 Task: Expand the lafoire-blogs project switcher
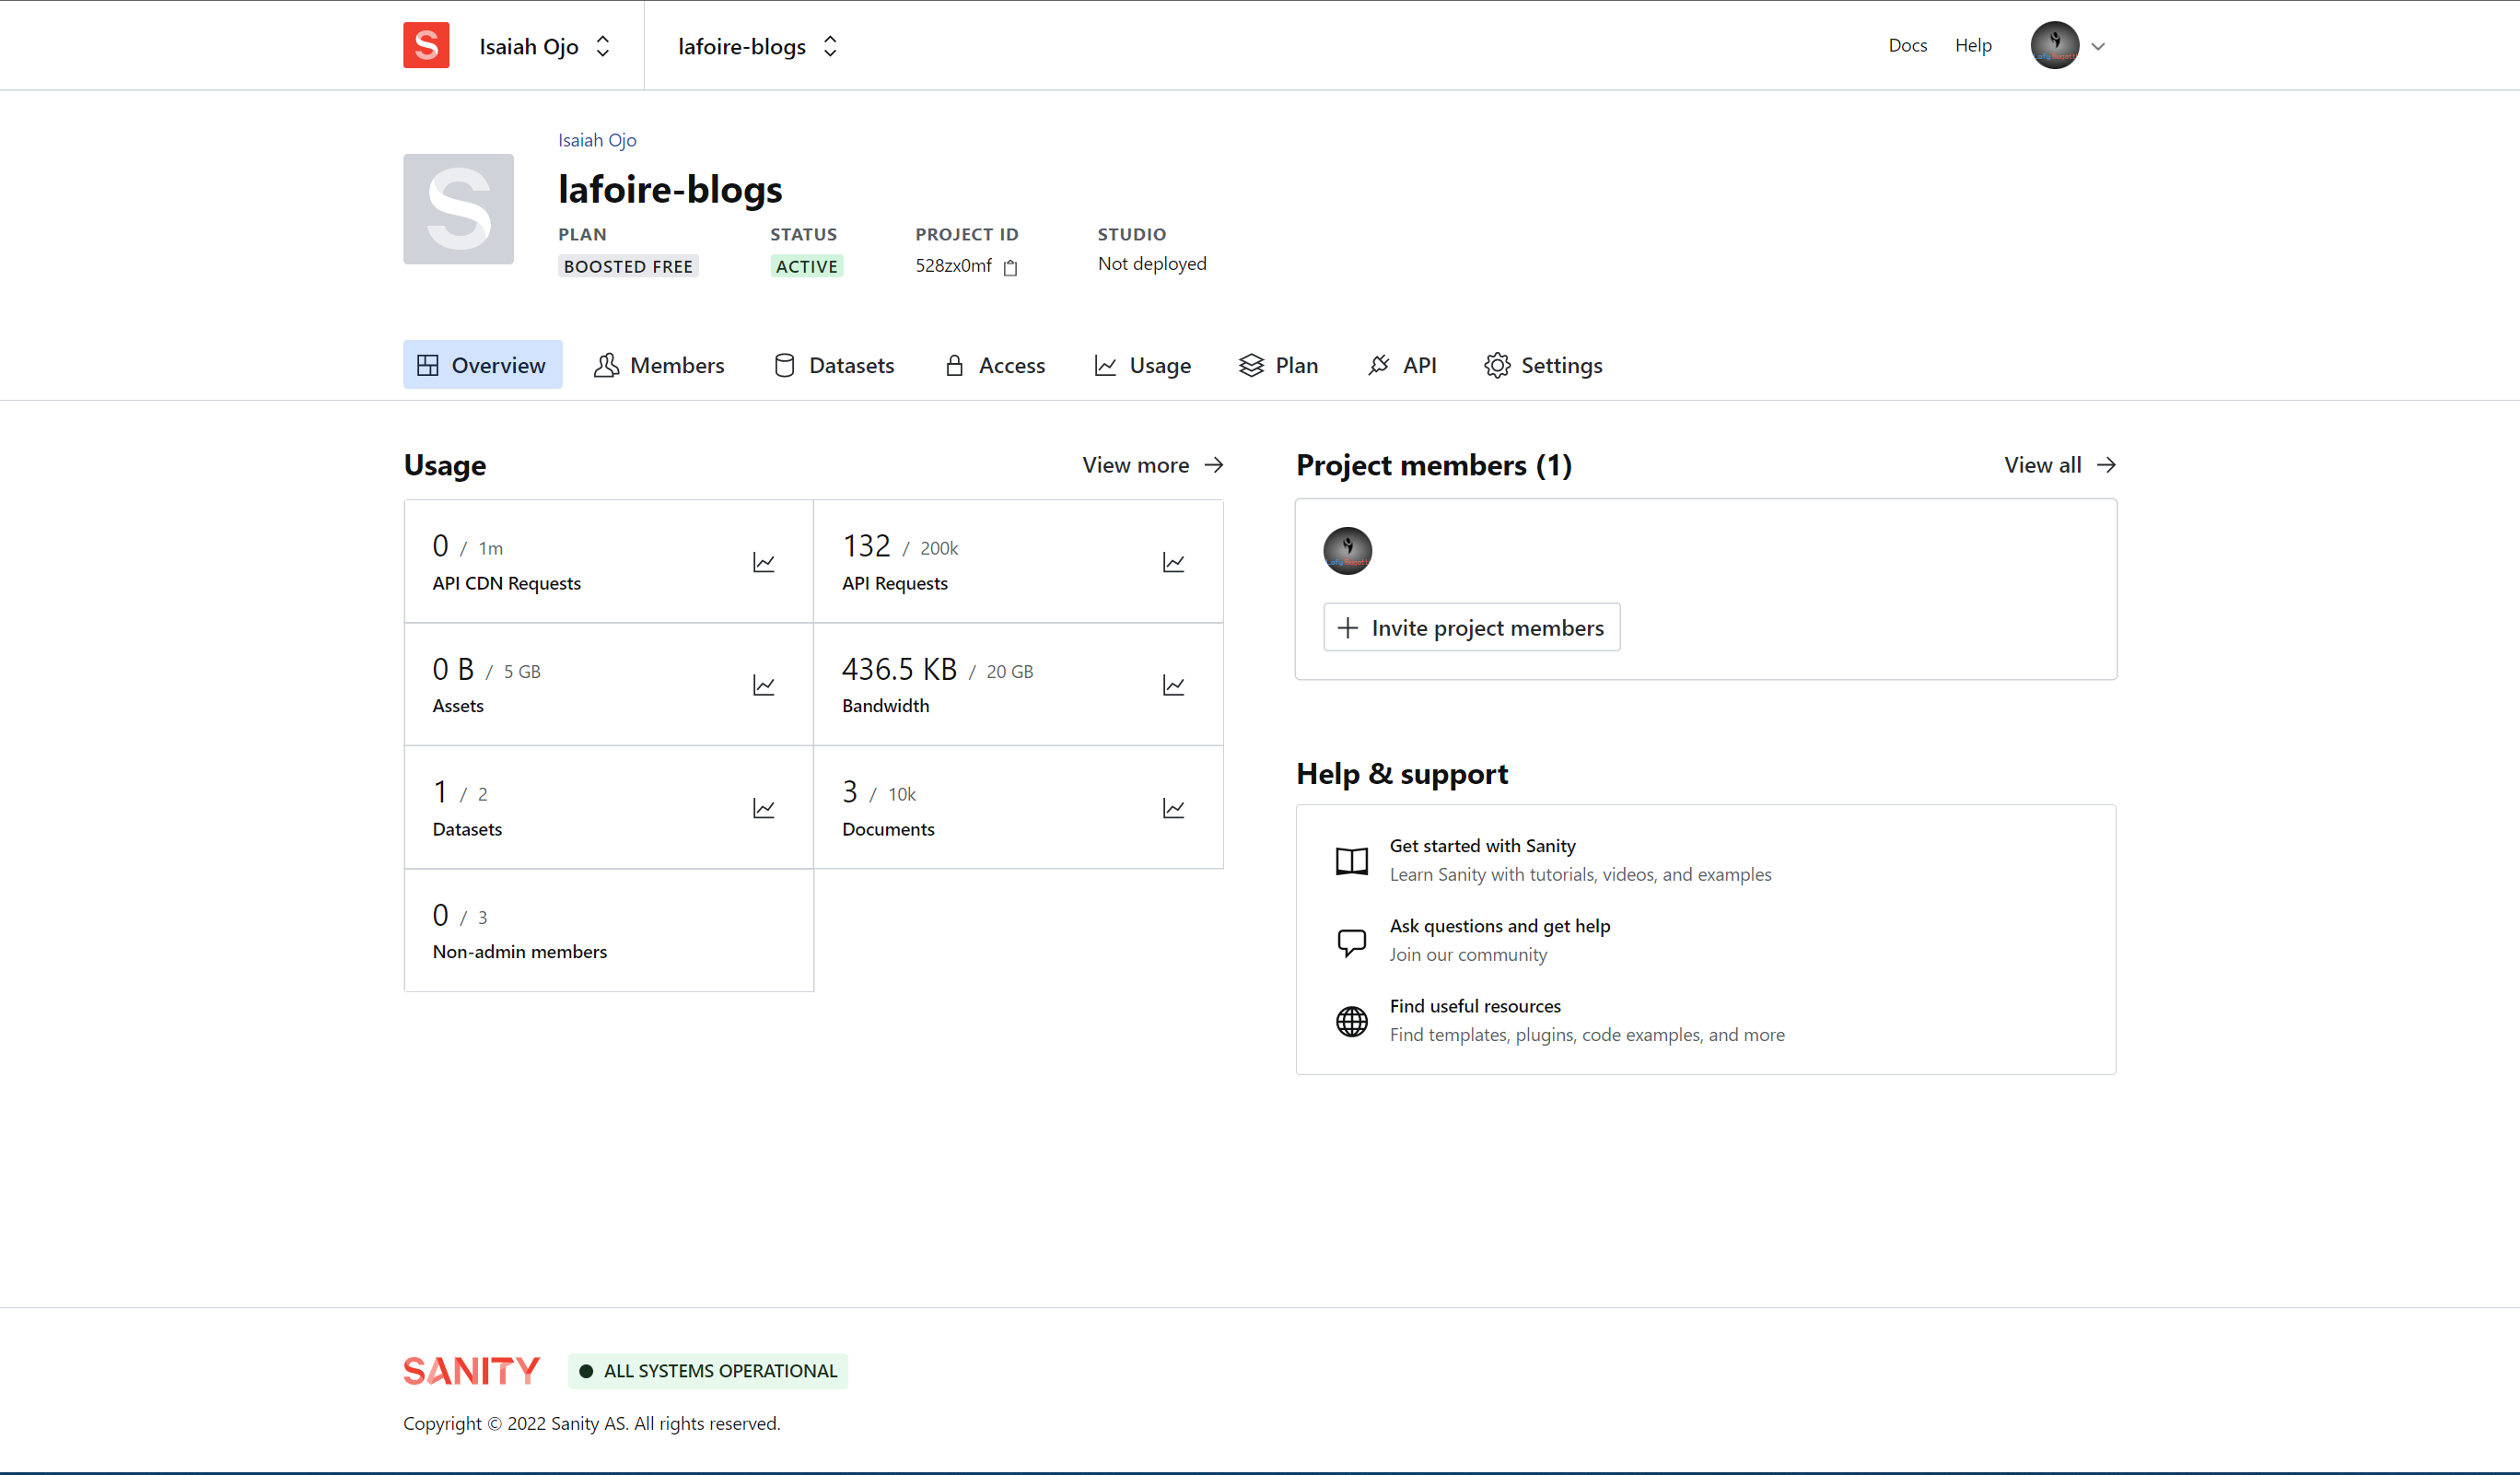click(757, 46)
